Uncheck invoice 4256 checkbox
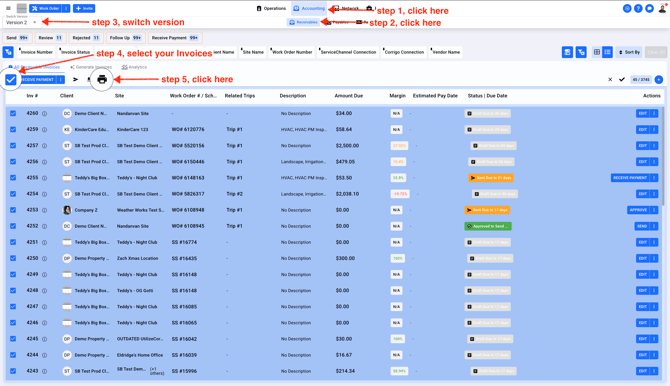The height and width of the screenshot is (386, 670). coord(13,162)
